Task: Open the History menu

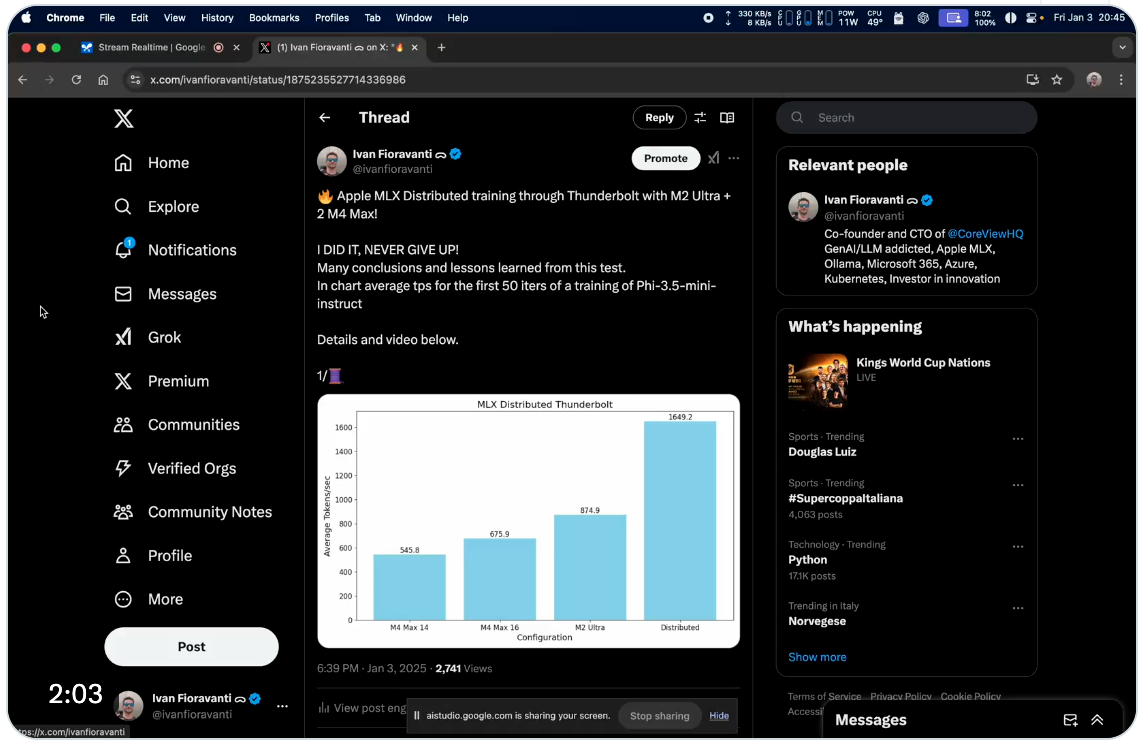Action: click(217, 18)
